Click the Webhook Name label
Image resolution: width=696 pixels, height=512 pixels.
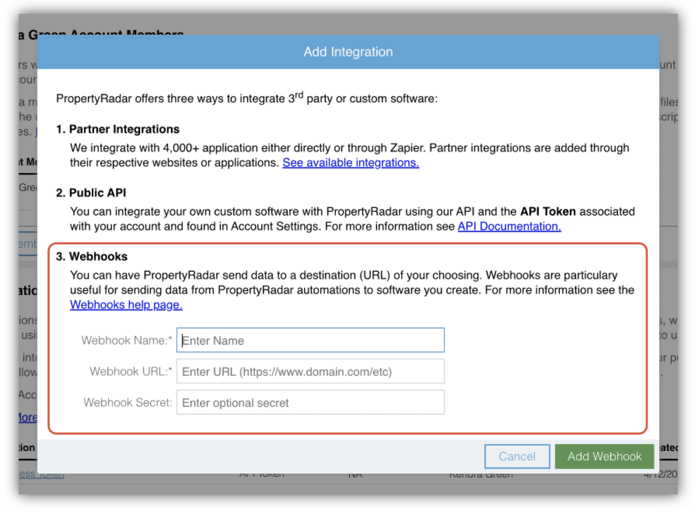127,341
